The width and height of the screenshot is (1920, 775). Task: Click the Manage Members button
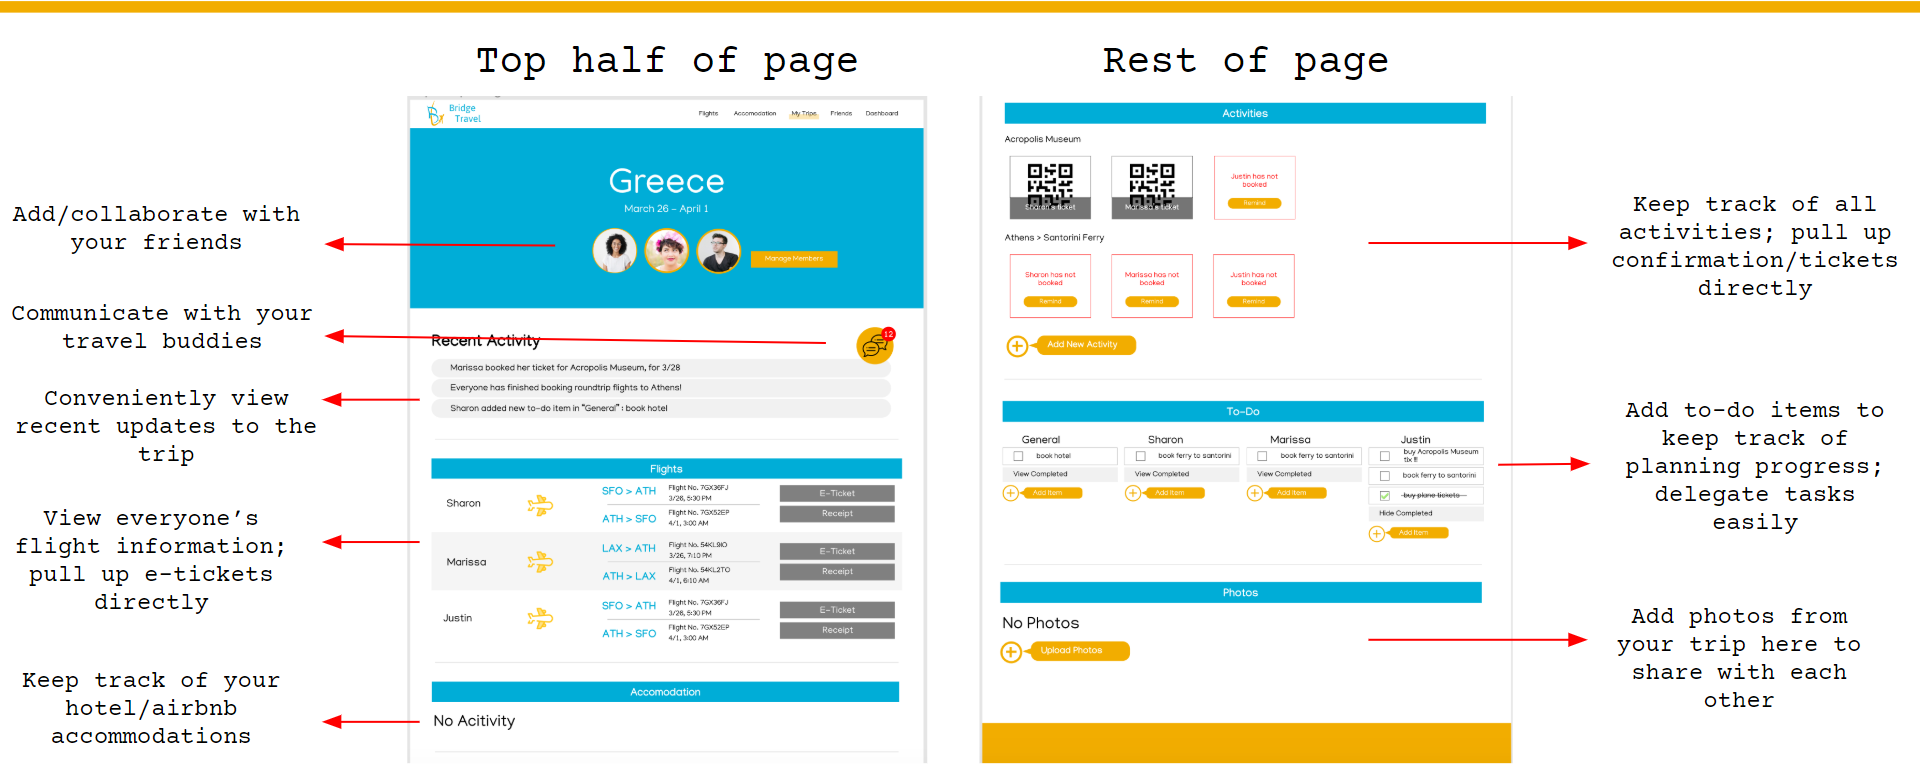[x=793, y=259]
